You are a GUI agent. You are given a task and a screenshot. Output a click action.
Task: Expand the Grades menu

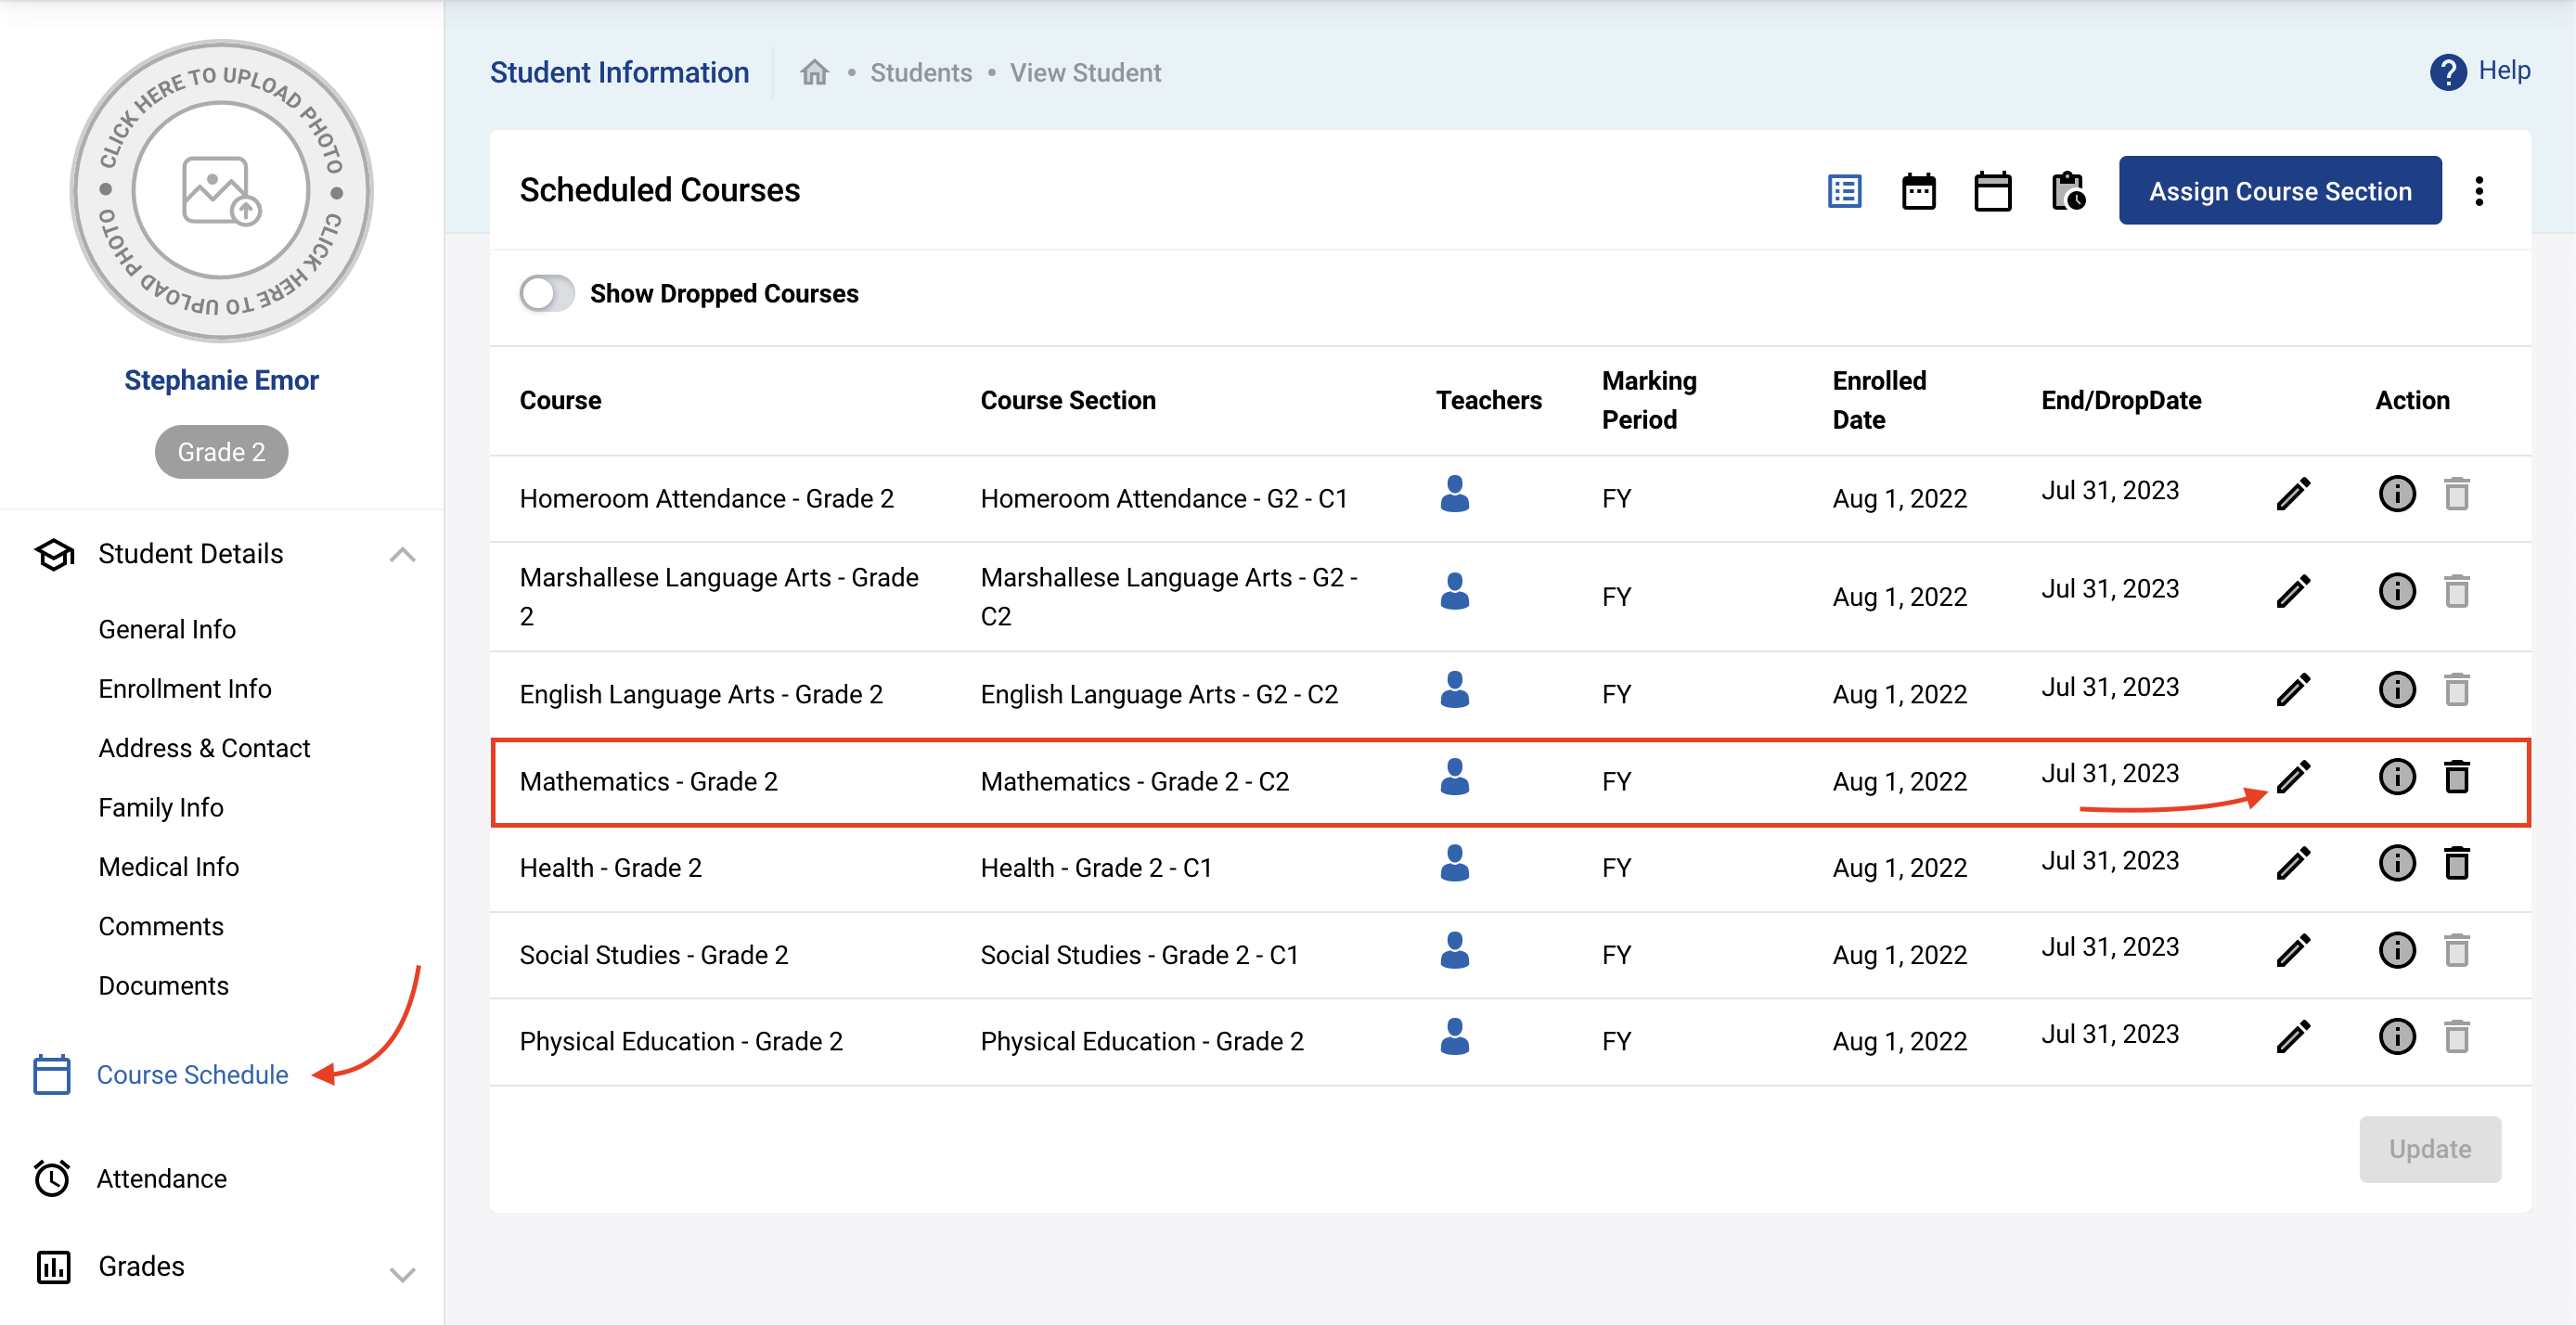[x=402, y=1274]
